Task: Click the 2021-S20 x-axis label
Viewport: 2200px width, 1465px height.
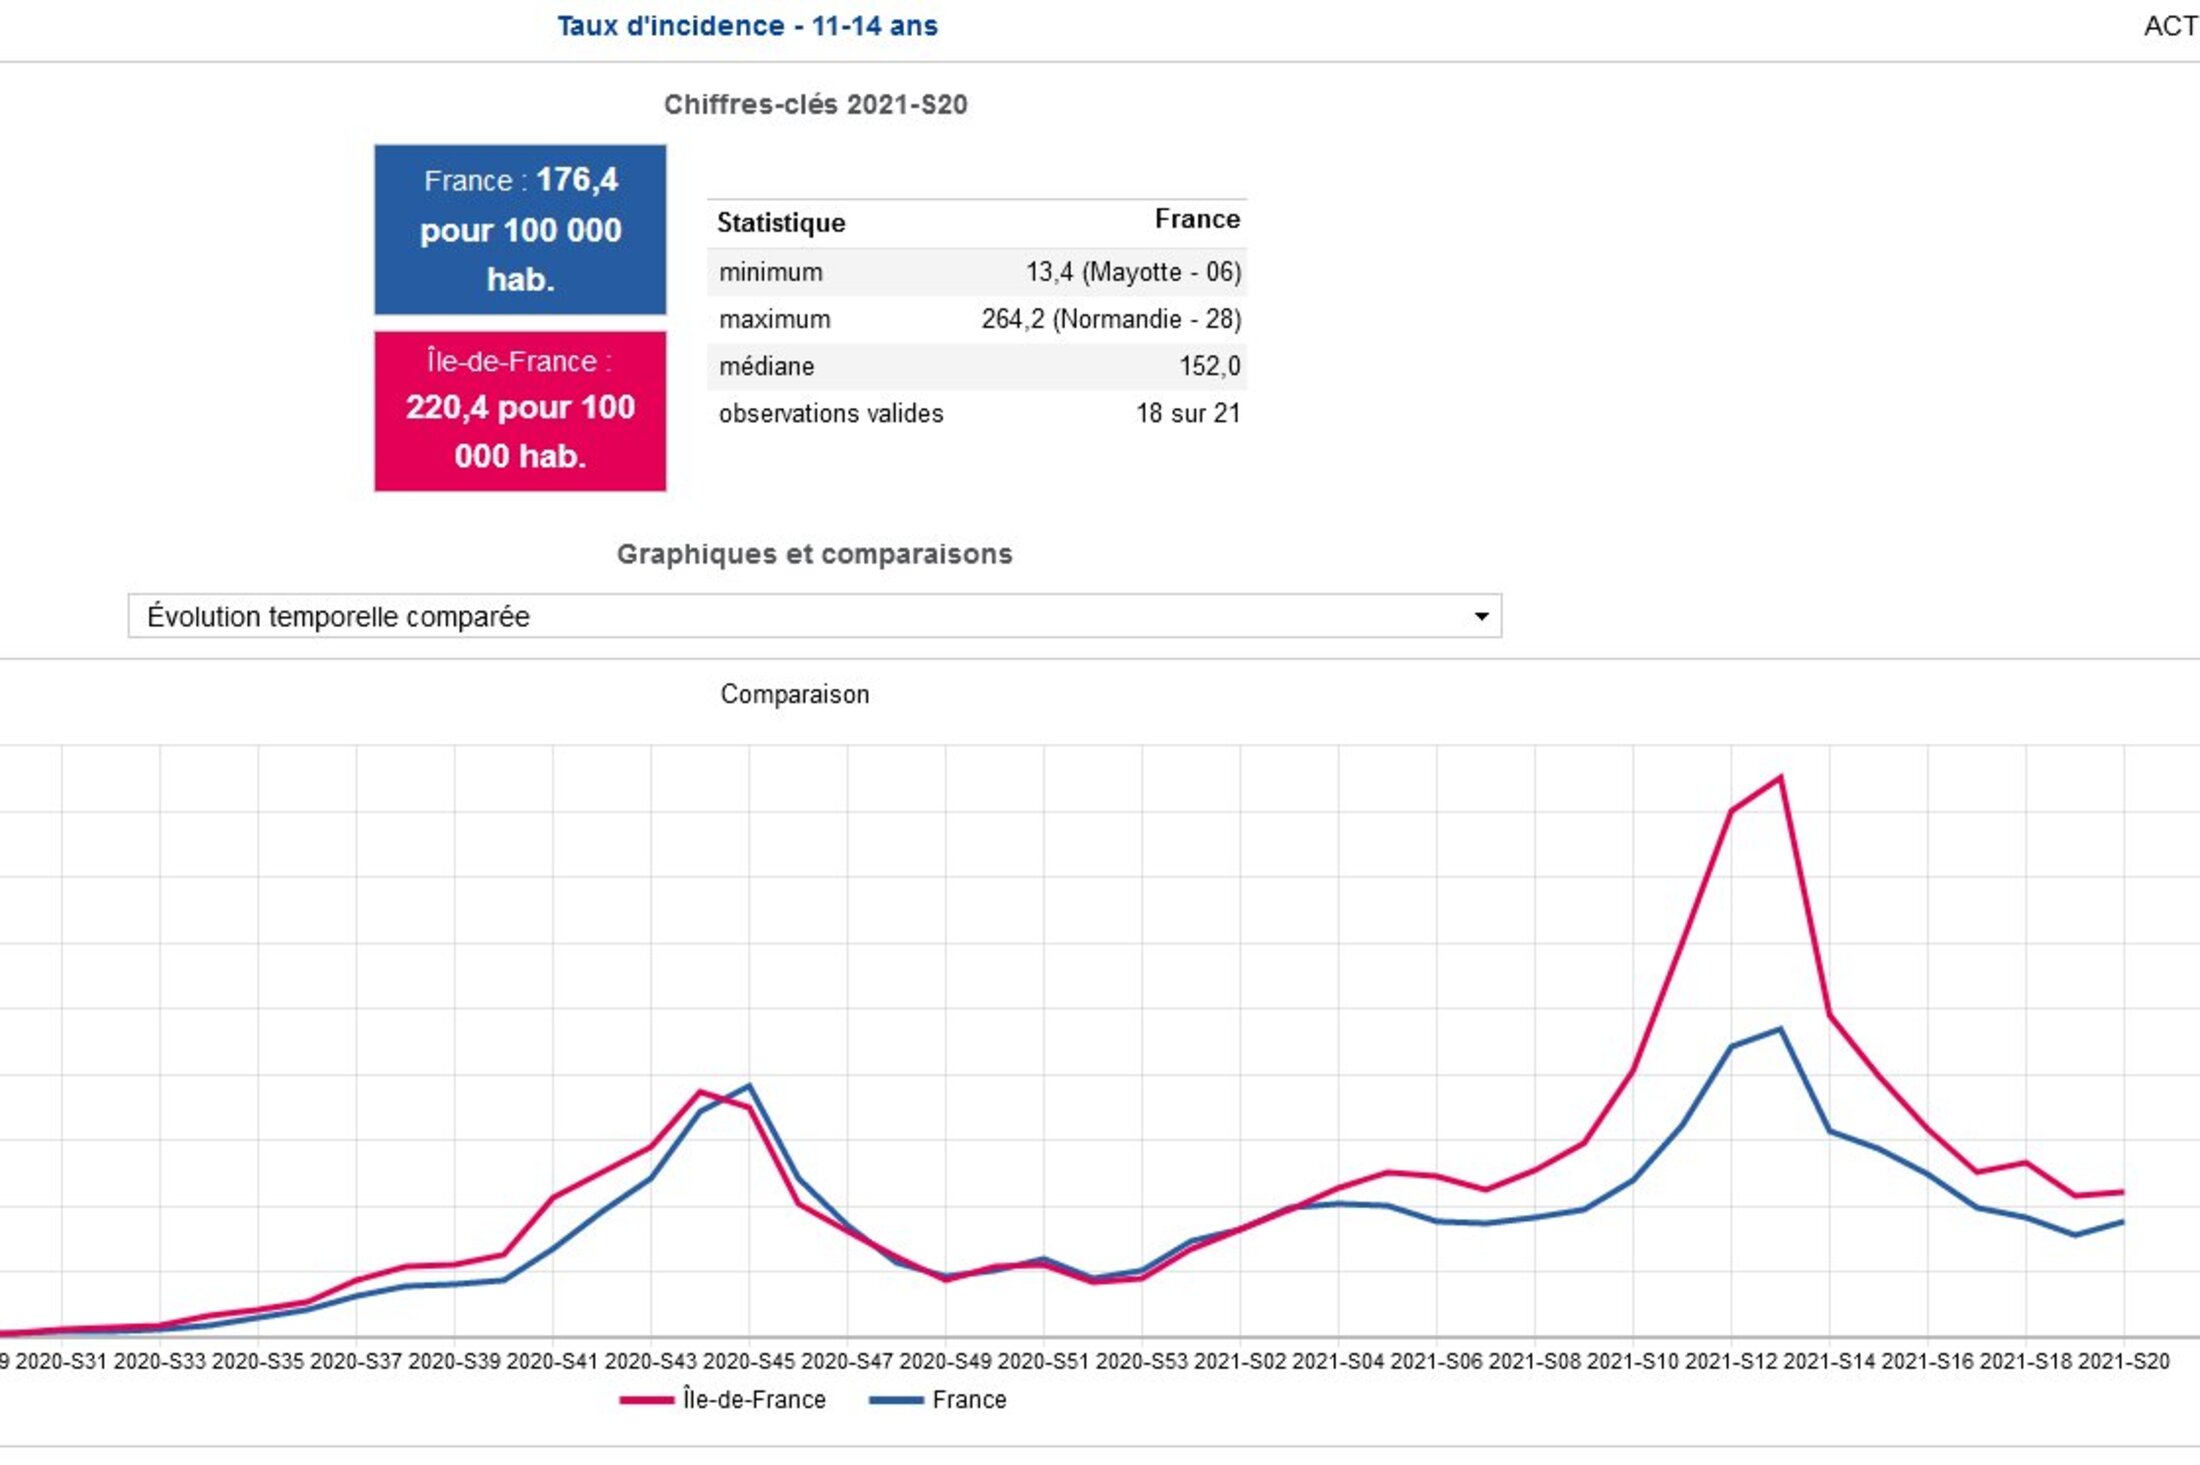Action: pyautogui.click(x=2123, y=1361)
